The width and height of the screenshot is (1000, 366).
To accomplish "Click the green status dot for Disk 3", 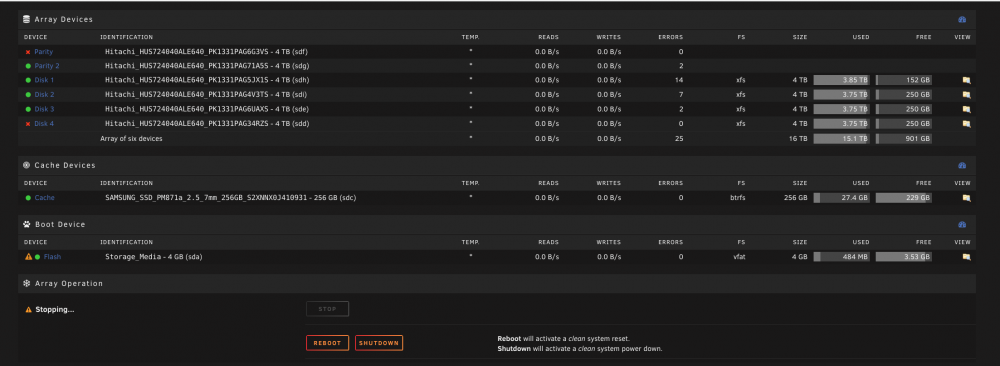I will pyautogui.click(x=27, y=109).
